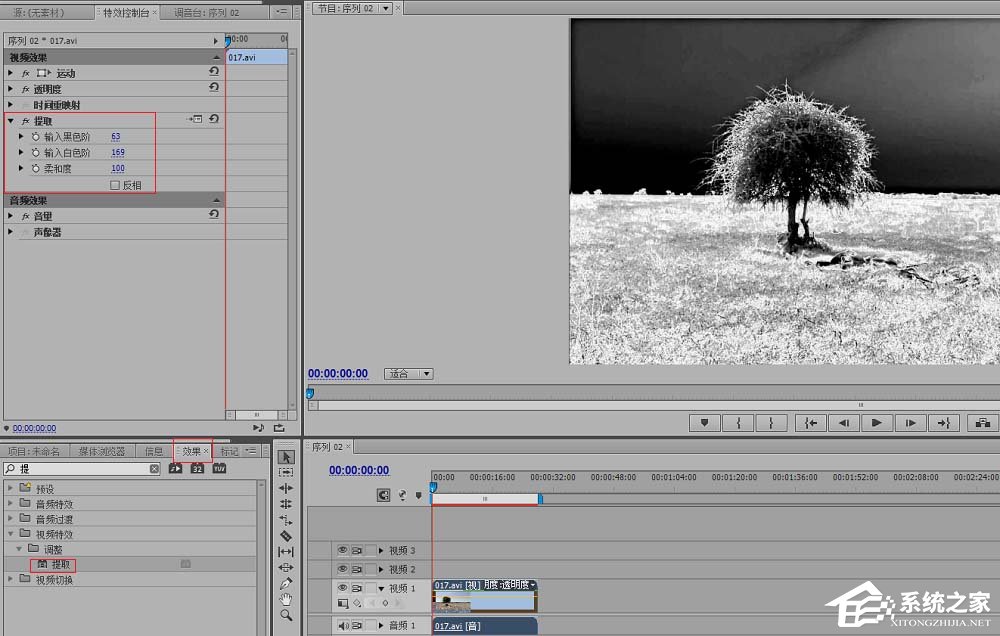Expand the 输入黑色阶 property
Image resolution: width=1000 pixels, height=636 pixels.
pyautogui.click(x=21, y=136)
